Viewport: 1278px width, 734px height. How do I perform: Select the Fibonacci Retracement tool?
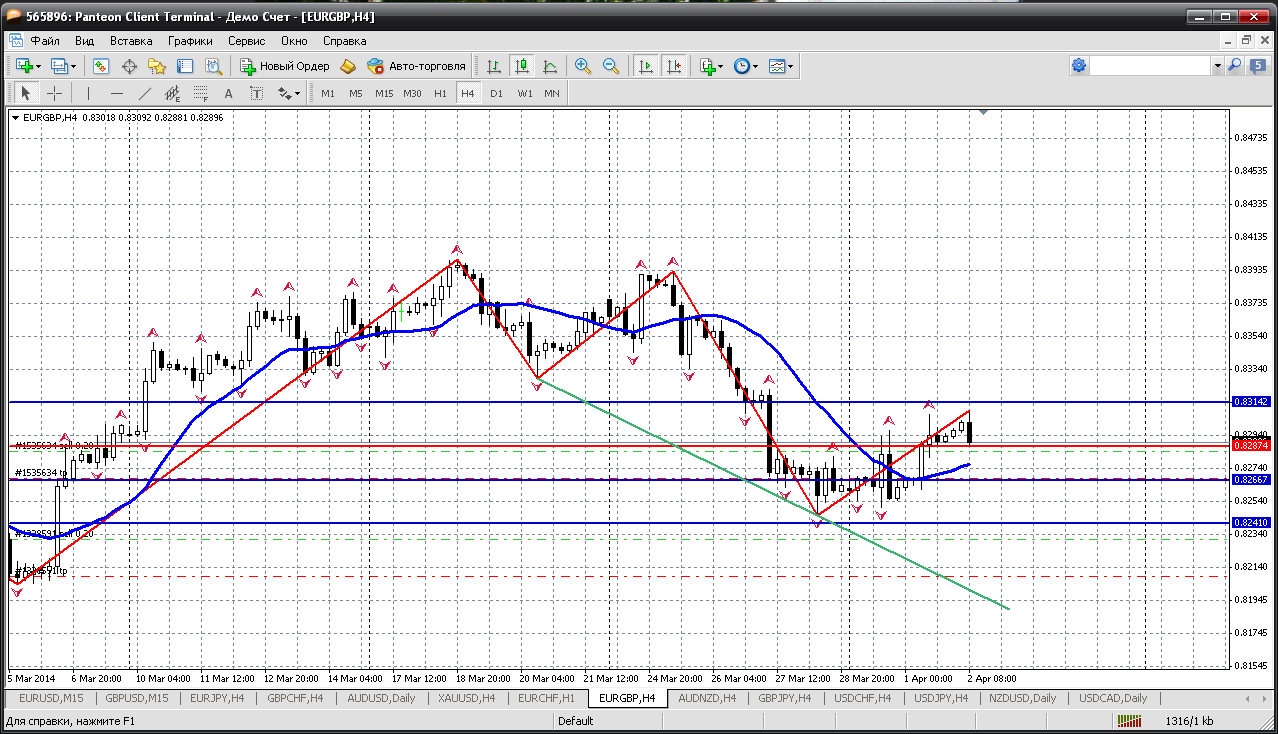click(x=200, y=93)
